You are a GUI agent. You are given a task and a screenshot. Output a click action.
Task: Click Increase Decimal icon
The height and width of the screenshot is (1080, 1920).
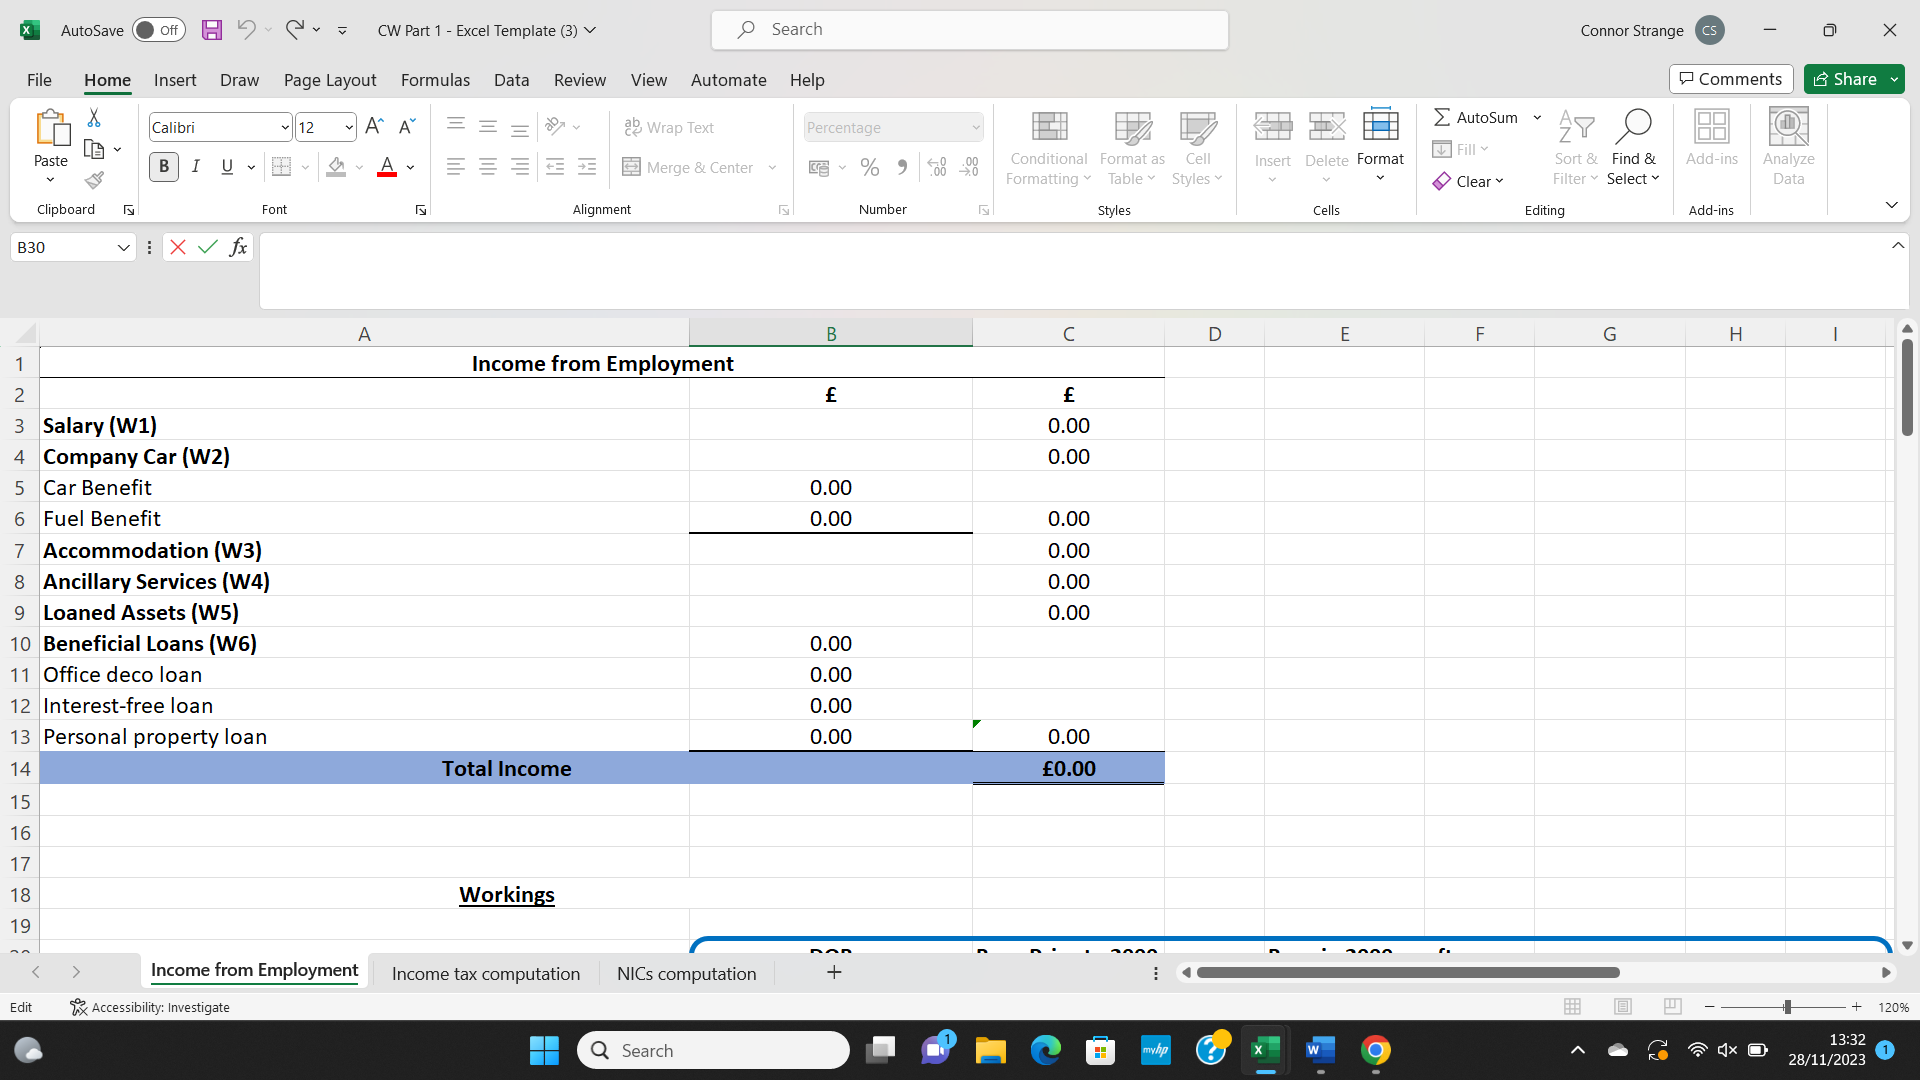(936, 167)
